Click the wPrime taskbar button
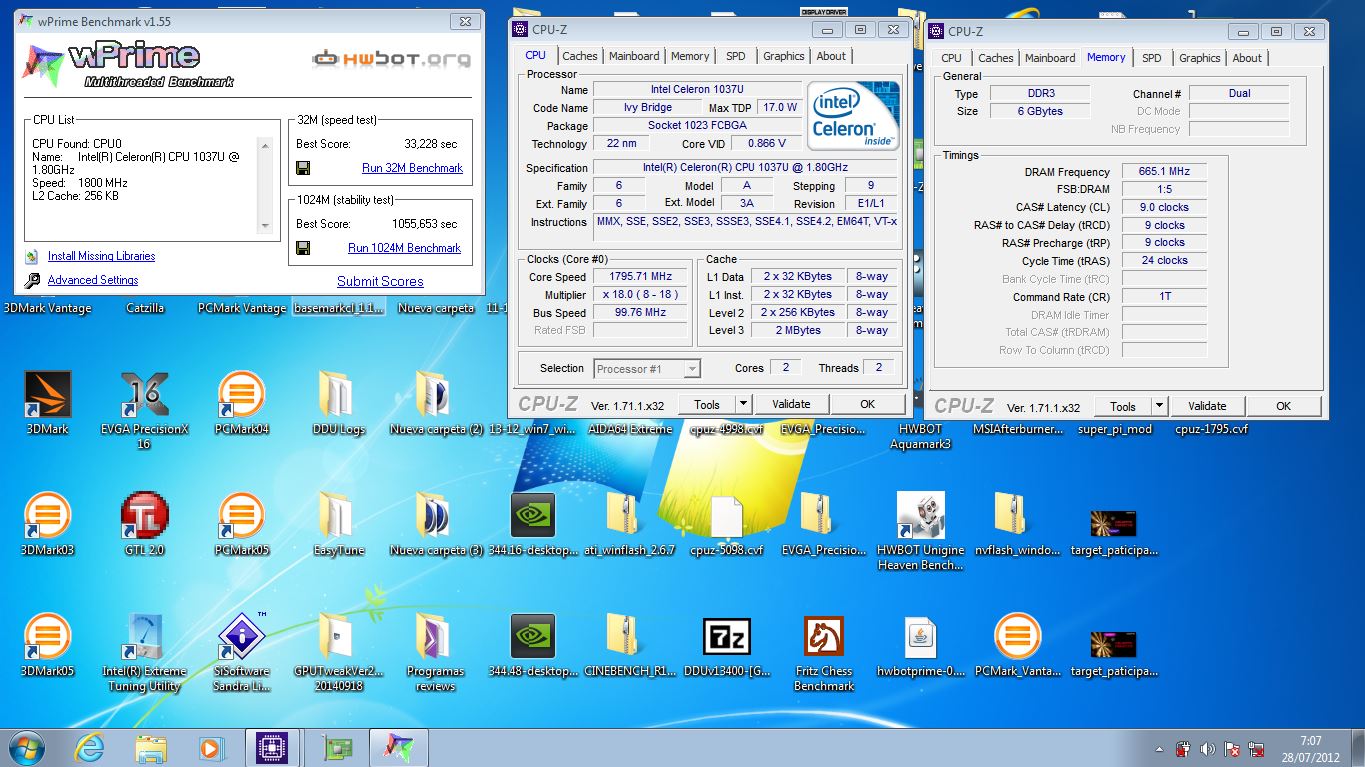The height and width of the screenshot is (767, 1365). point(399,747)
